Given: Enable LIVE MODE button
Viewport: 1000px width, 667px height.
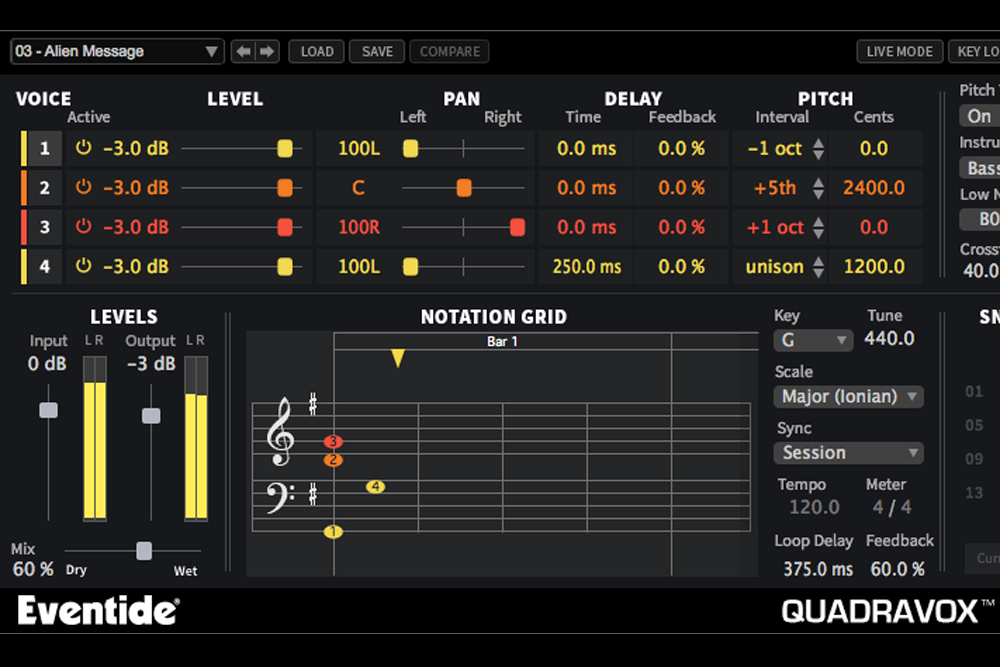Looking at the screenshot, I should [x=899, y=51].
